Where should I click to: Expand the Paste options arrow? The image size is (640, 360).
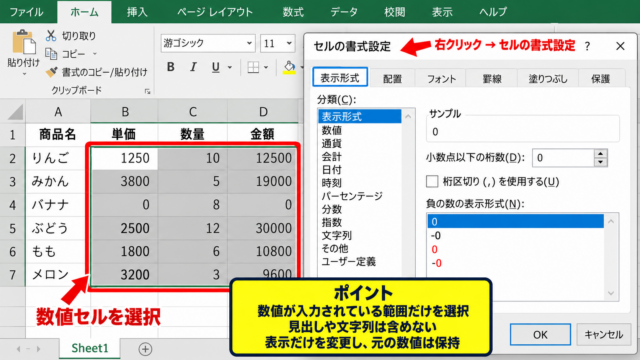(24, 74)
